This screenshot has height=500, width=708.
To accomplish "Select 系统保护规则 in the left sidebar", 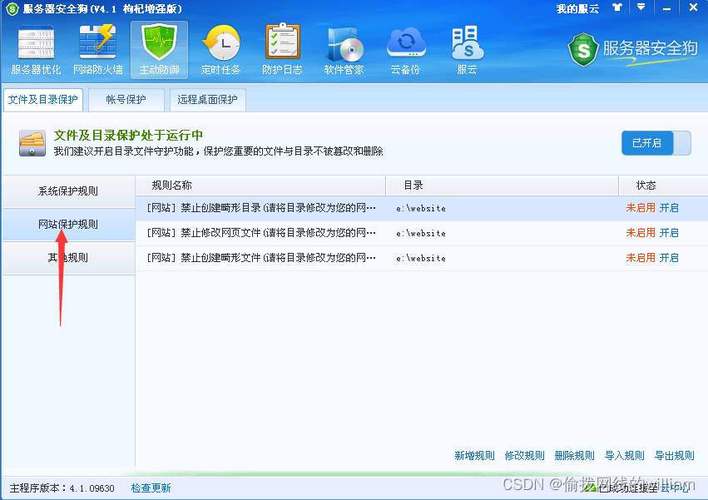I will point(68,191).
